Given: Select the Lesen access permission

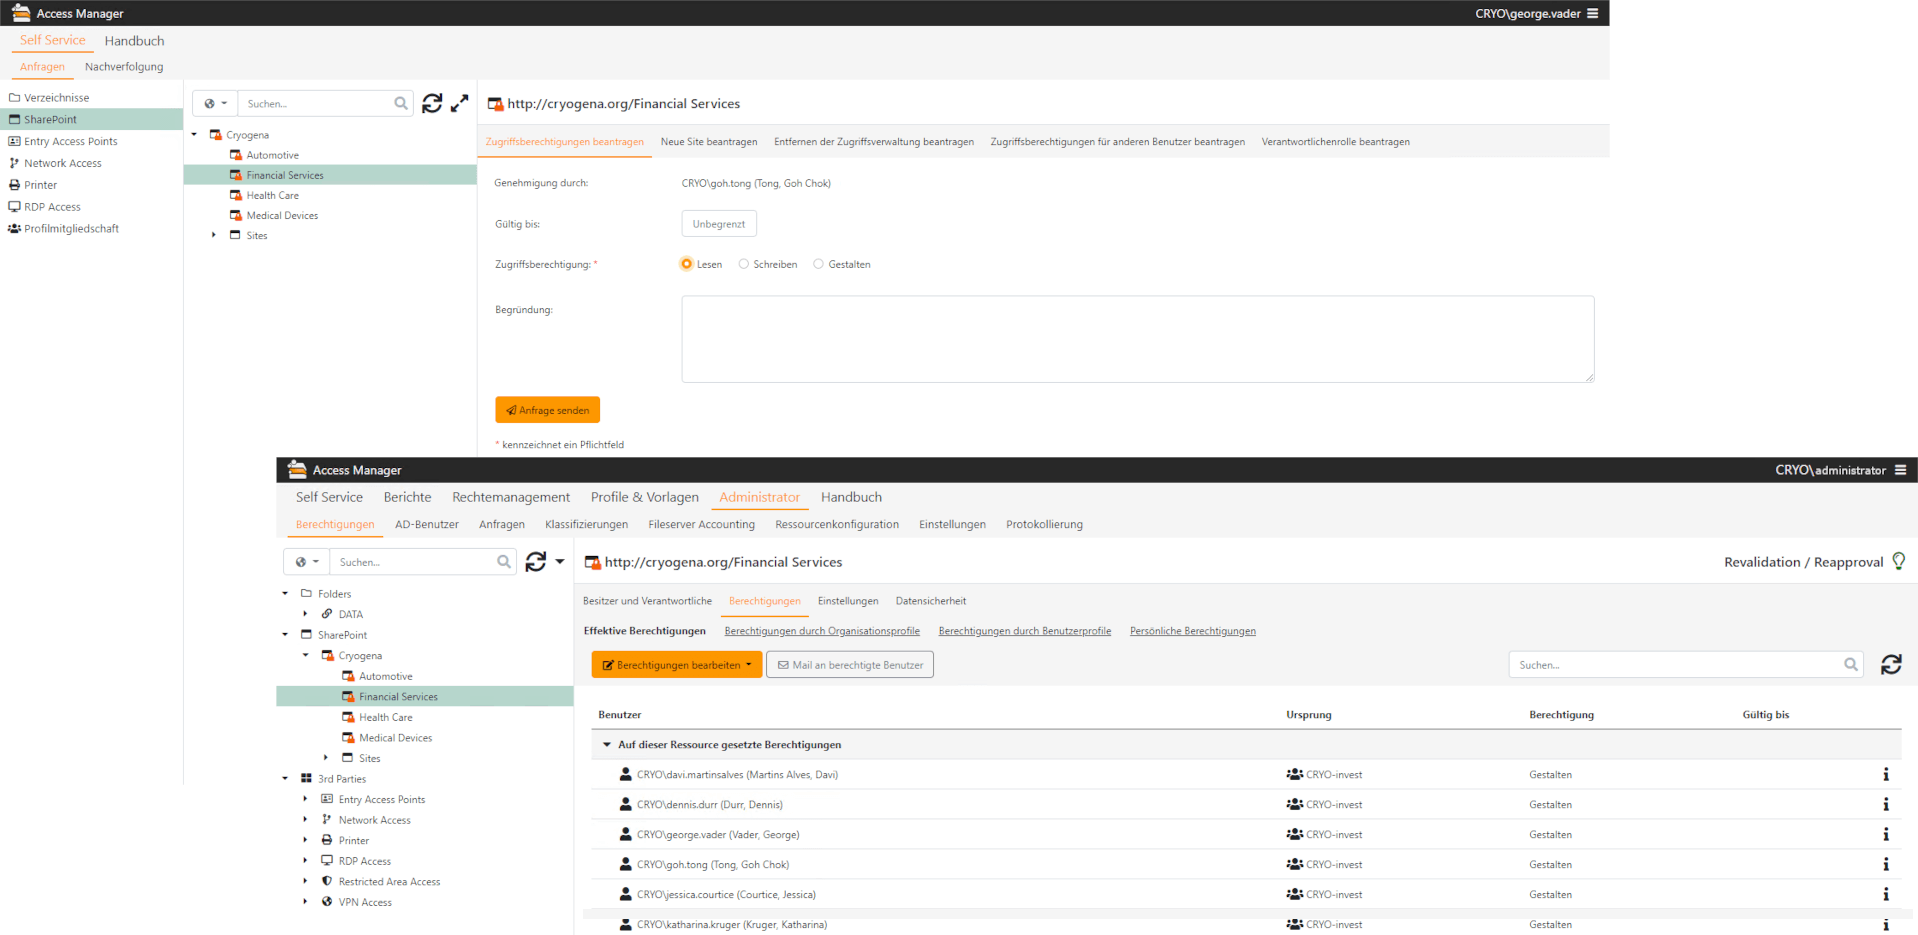Looking at the screenshot, I should click(685, 263).
